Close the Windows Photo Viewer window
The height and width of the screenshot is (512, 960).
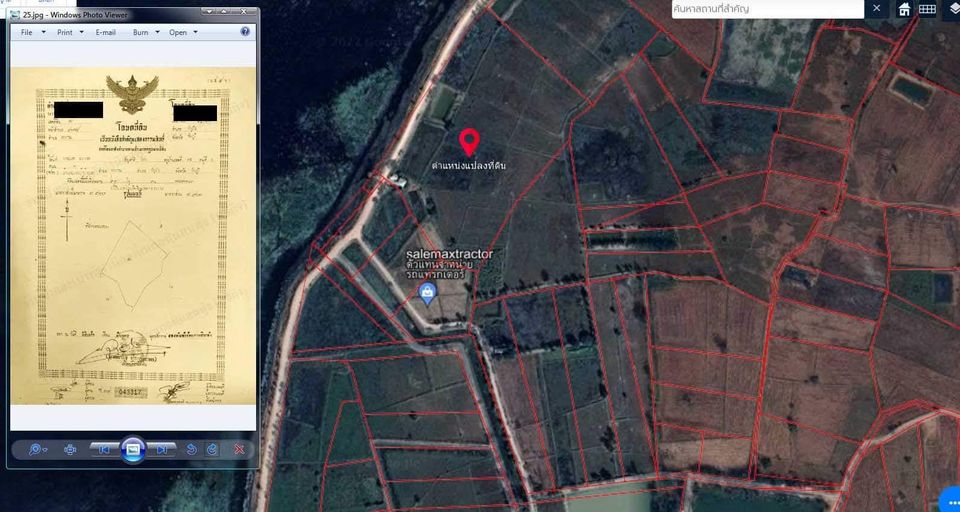246,12
